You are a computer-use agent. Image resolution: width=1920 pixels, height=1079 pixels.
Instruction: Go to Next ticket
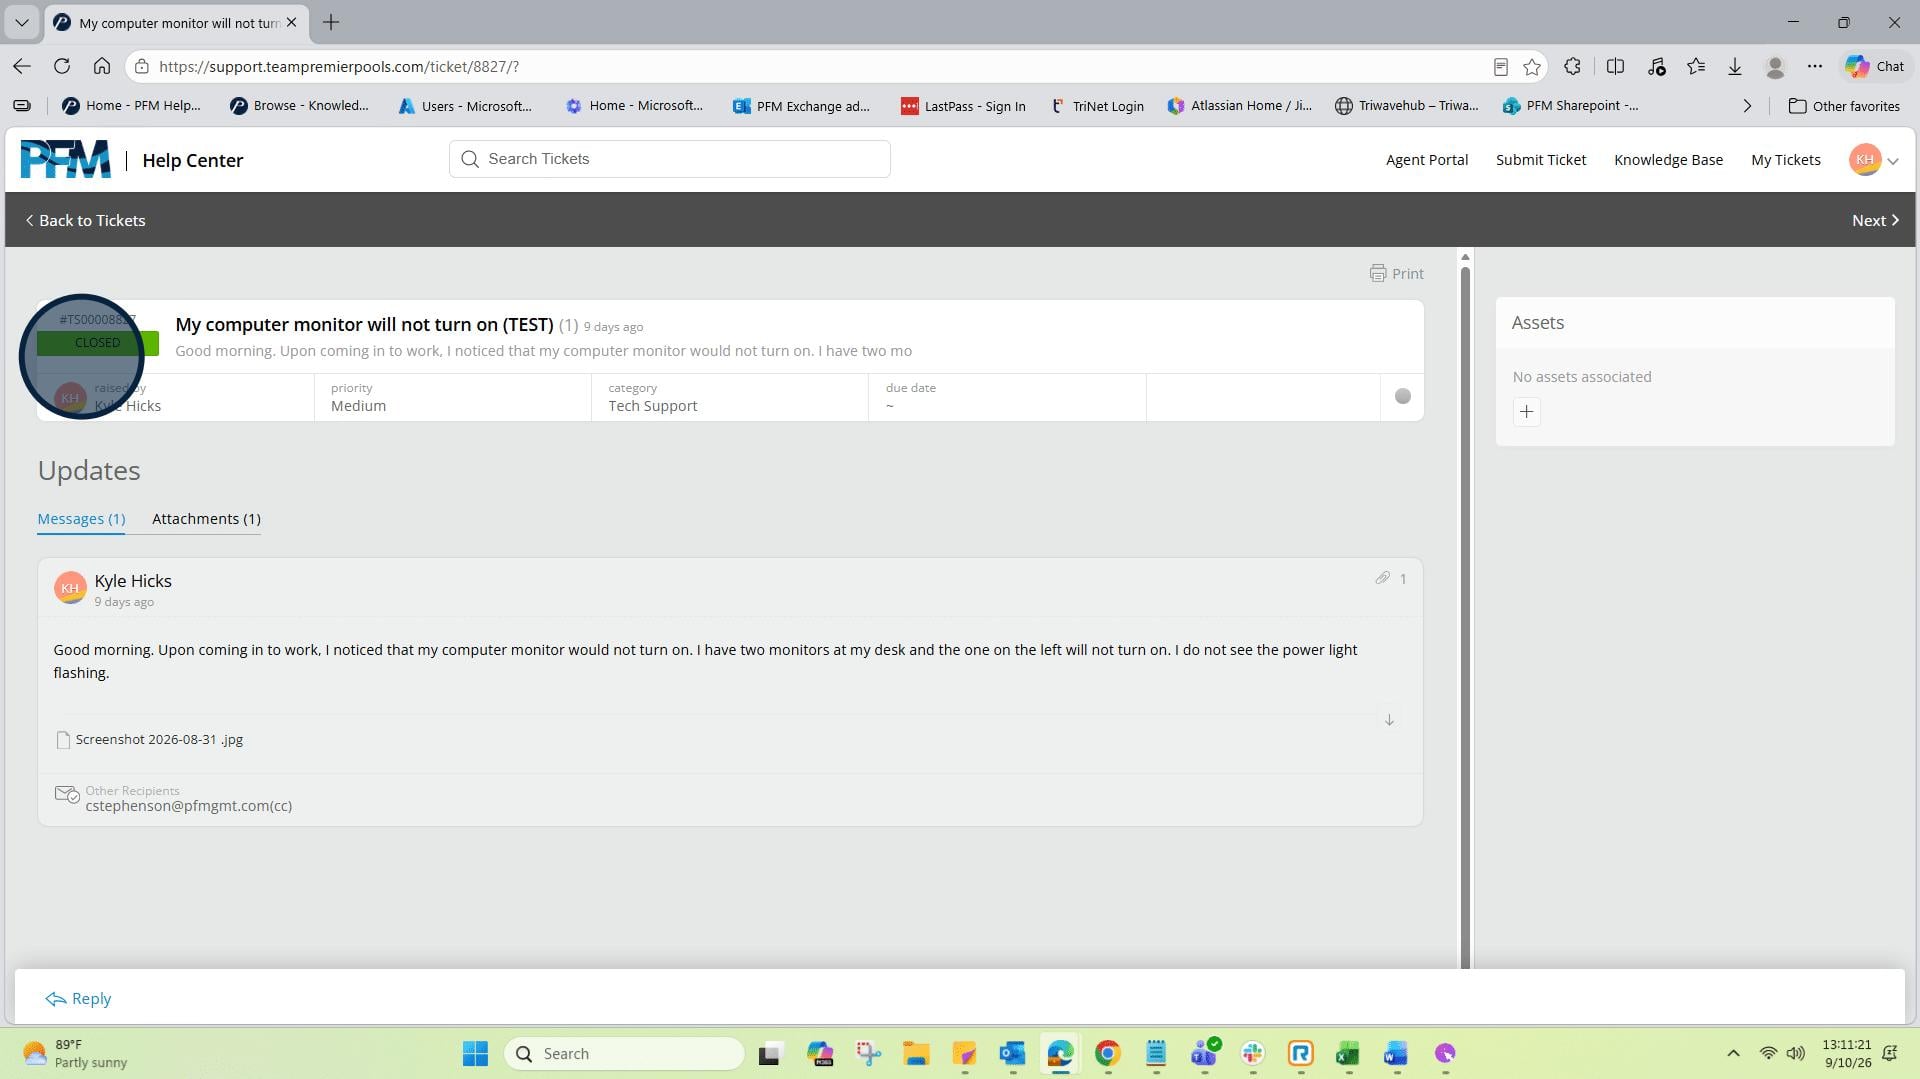[x=1875, y=220]
